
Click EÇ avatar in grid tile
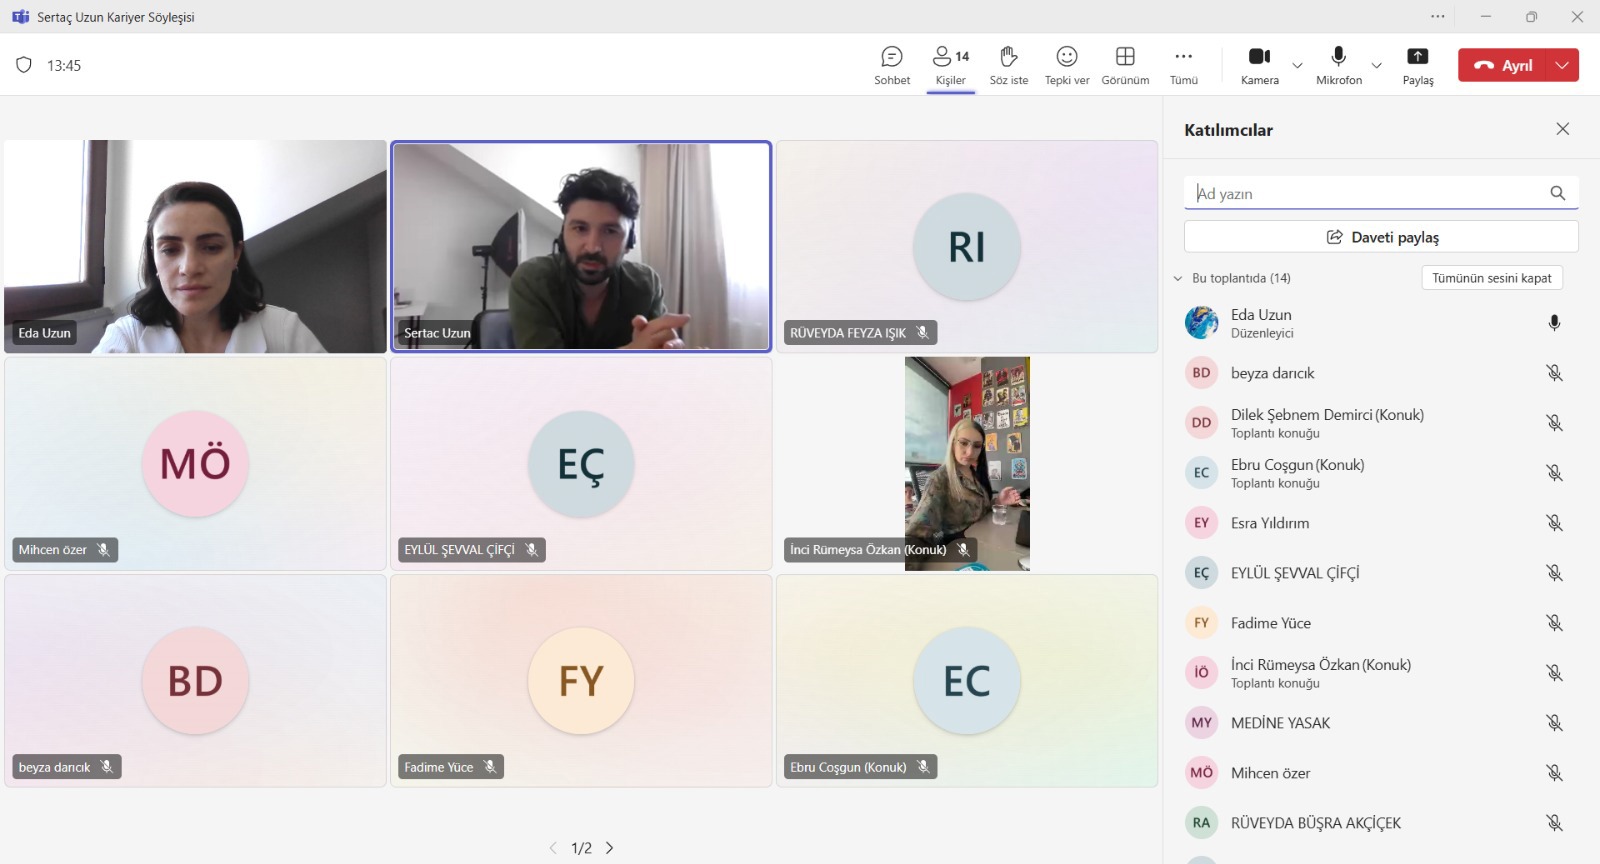pyautogui.click(x=581, y=464)
